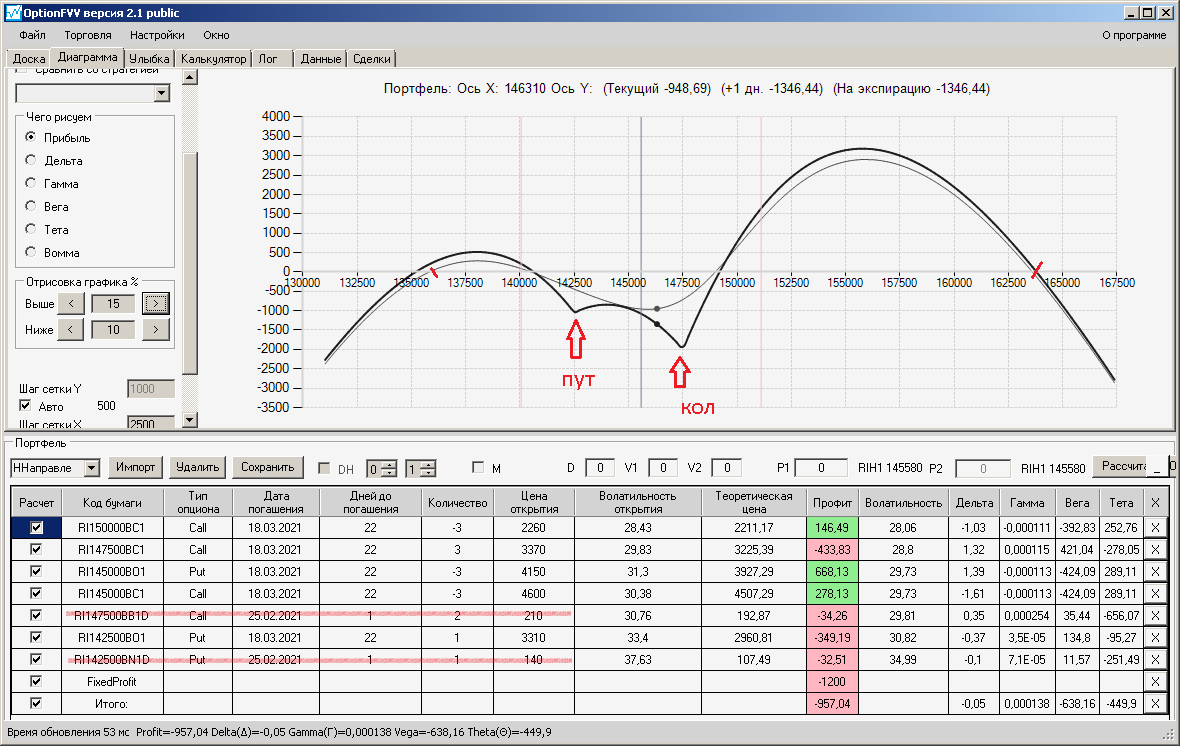Enable the DH checkbox
Image resolution: width=1180 pixels, height=746 pixels.
324,468
